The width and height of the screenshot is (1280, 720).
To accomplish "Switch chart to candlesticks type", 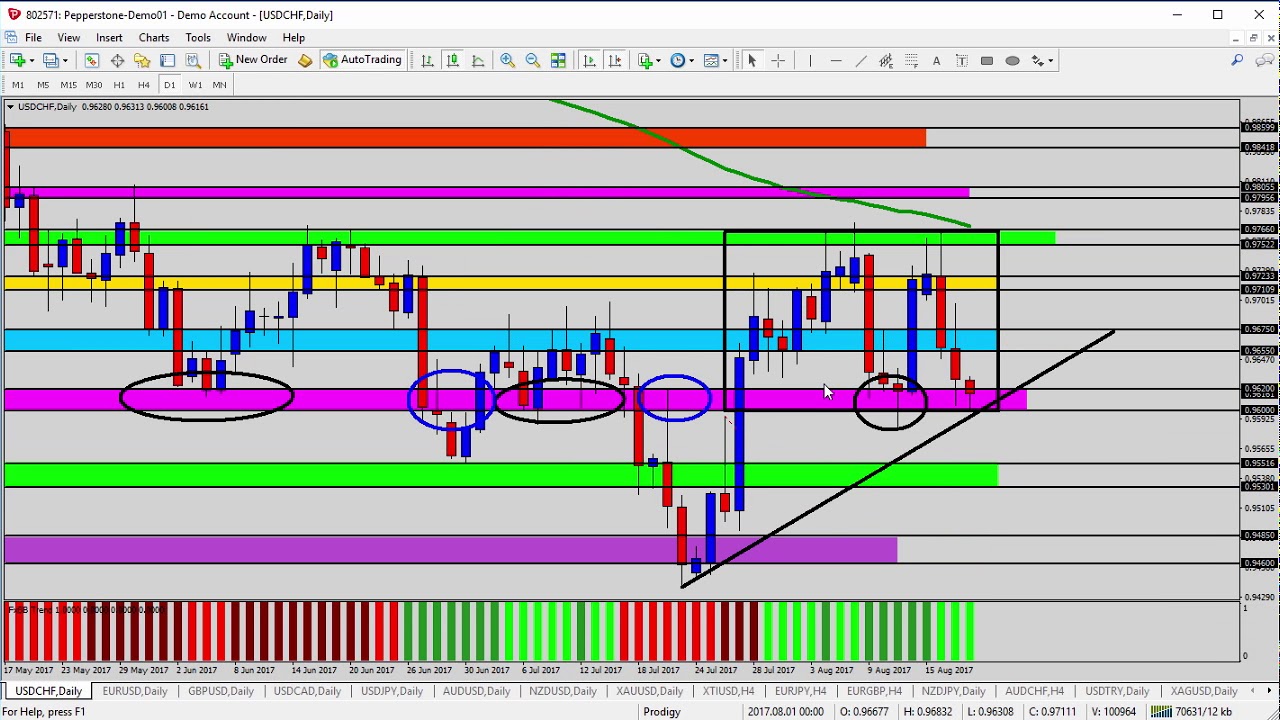I will coord(453,60).
